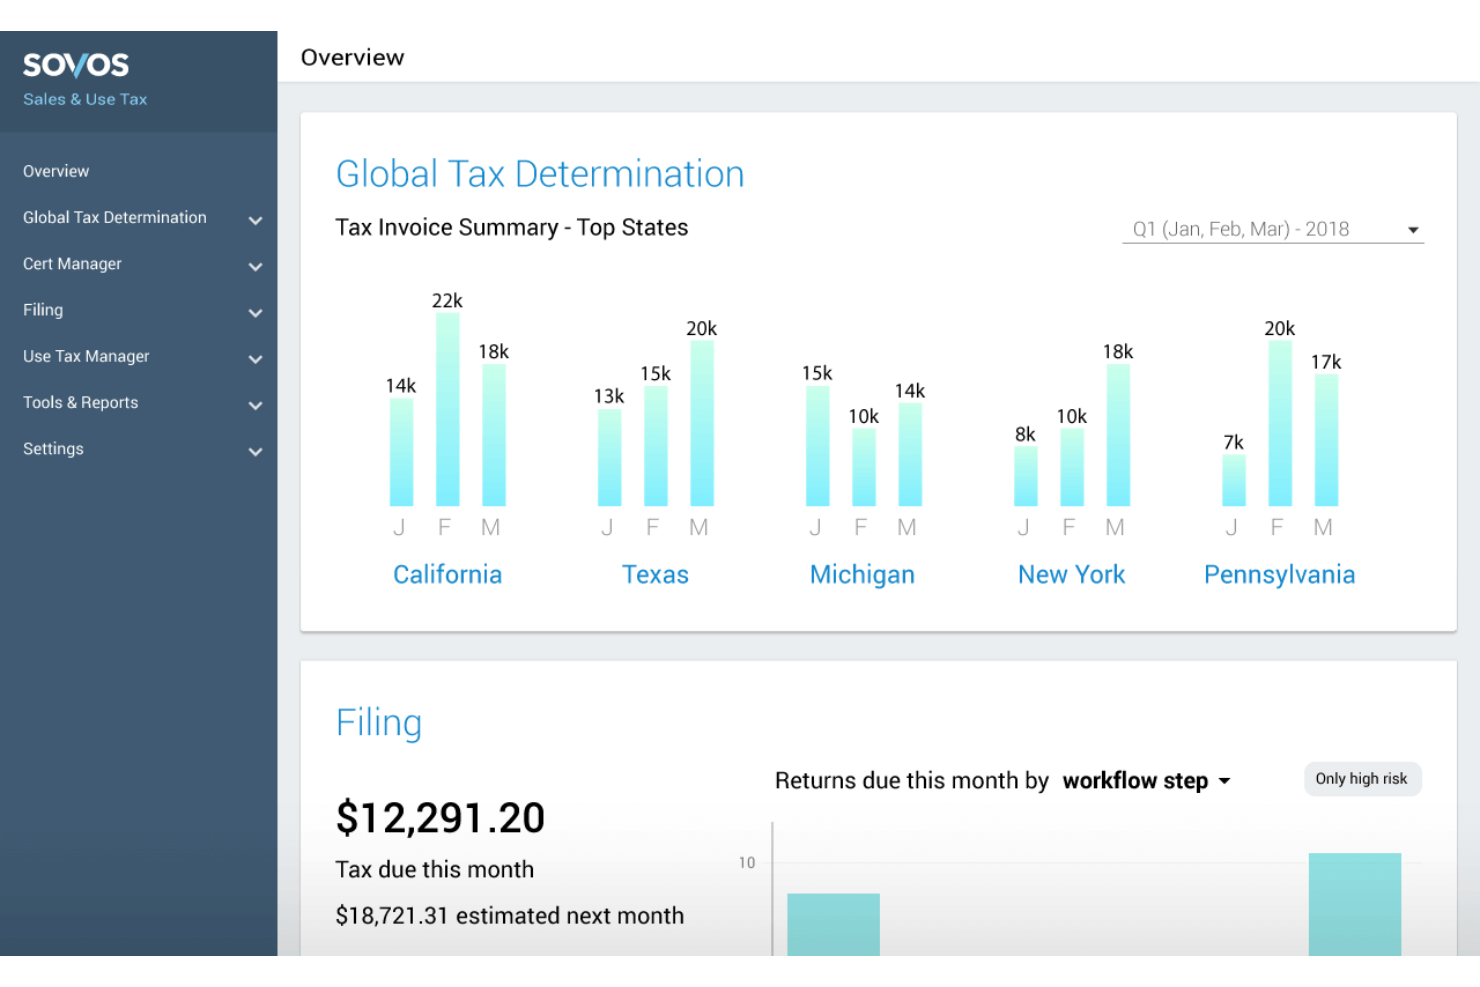The width and height of the screenshot is (1480, 987).
Task: Click New York's 8k January bar
Action: tap(1026, 476)
